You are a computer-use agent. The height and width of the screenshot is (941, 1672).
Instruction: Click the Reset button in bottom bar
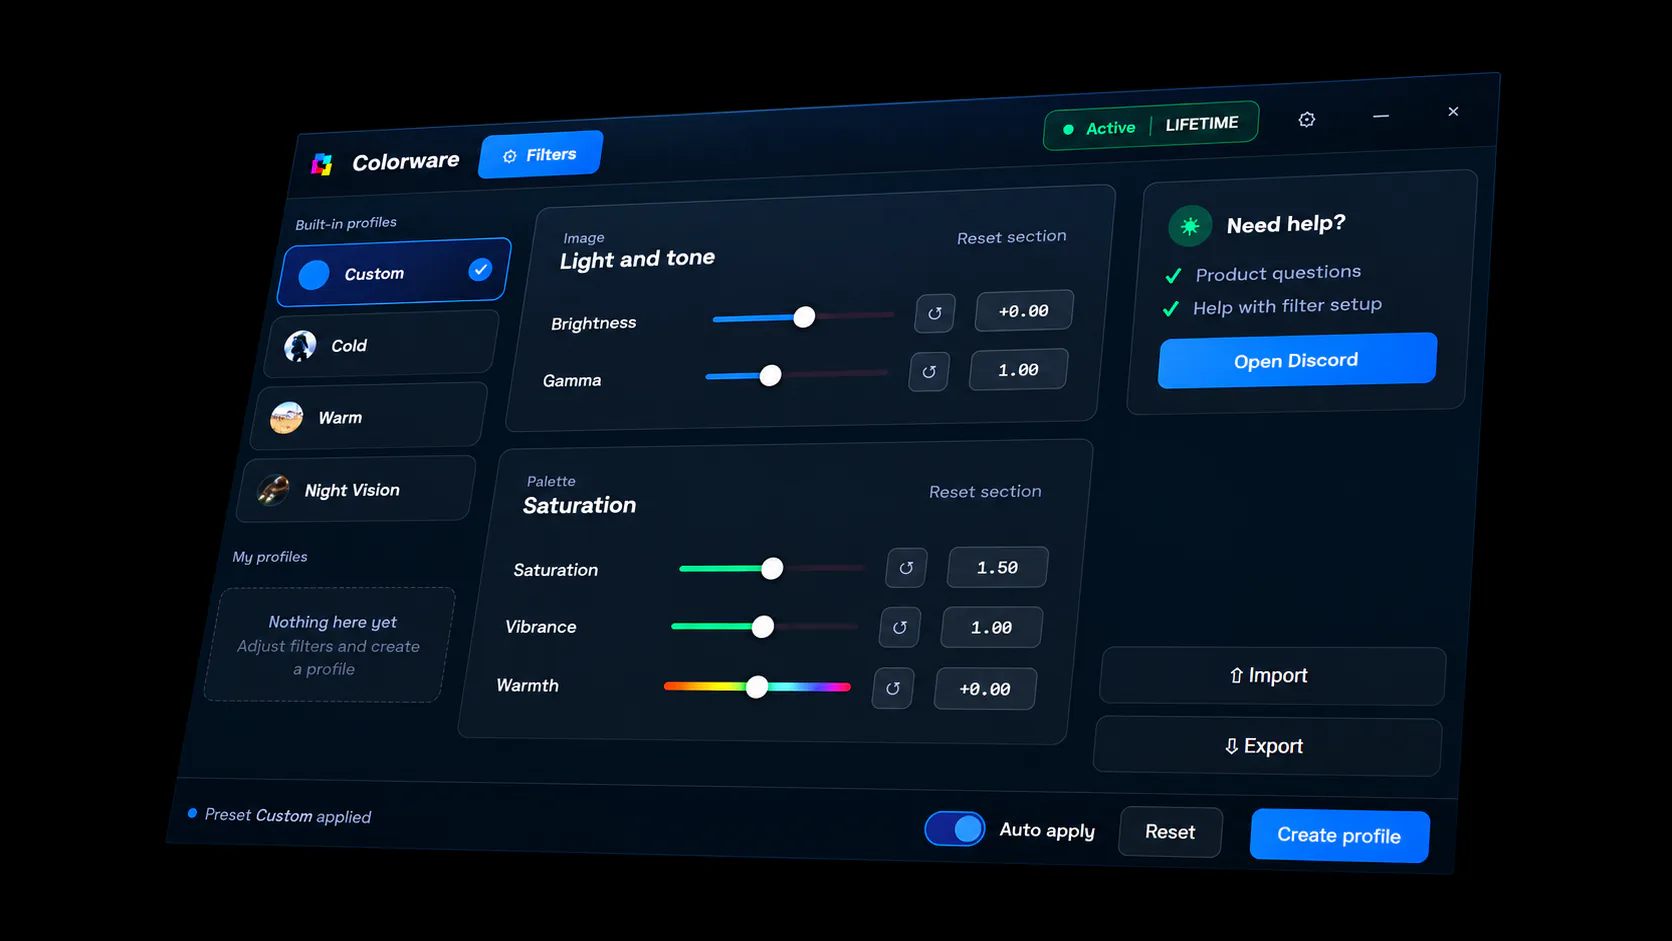tap(1170, 832)
